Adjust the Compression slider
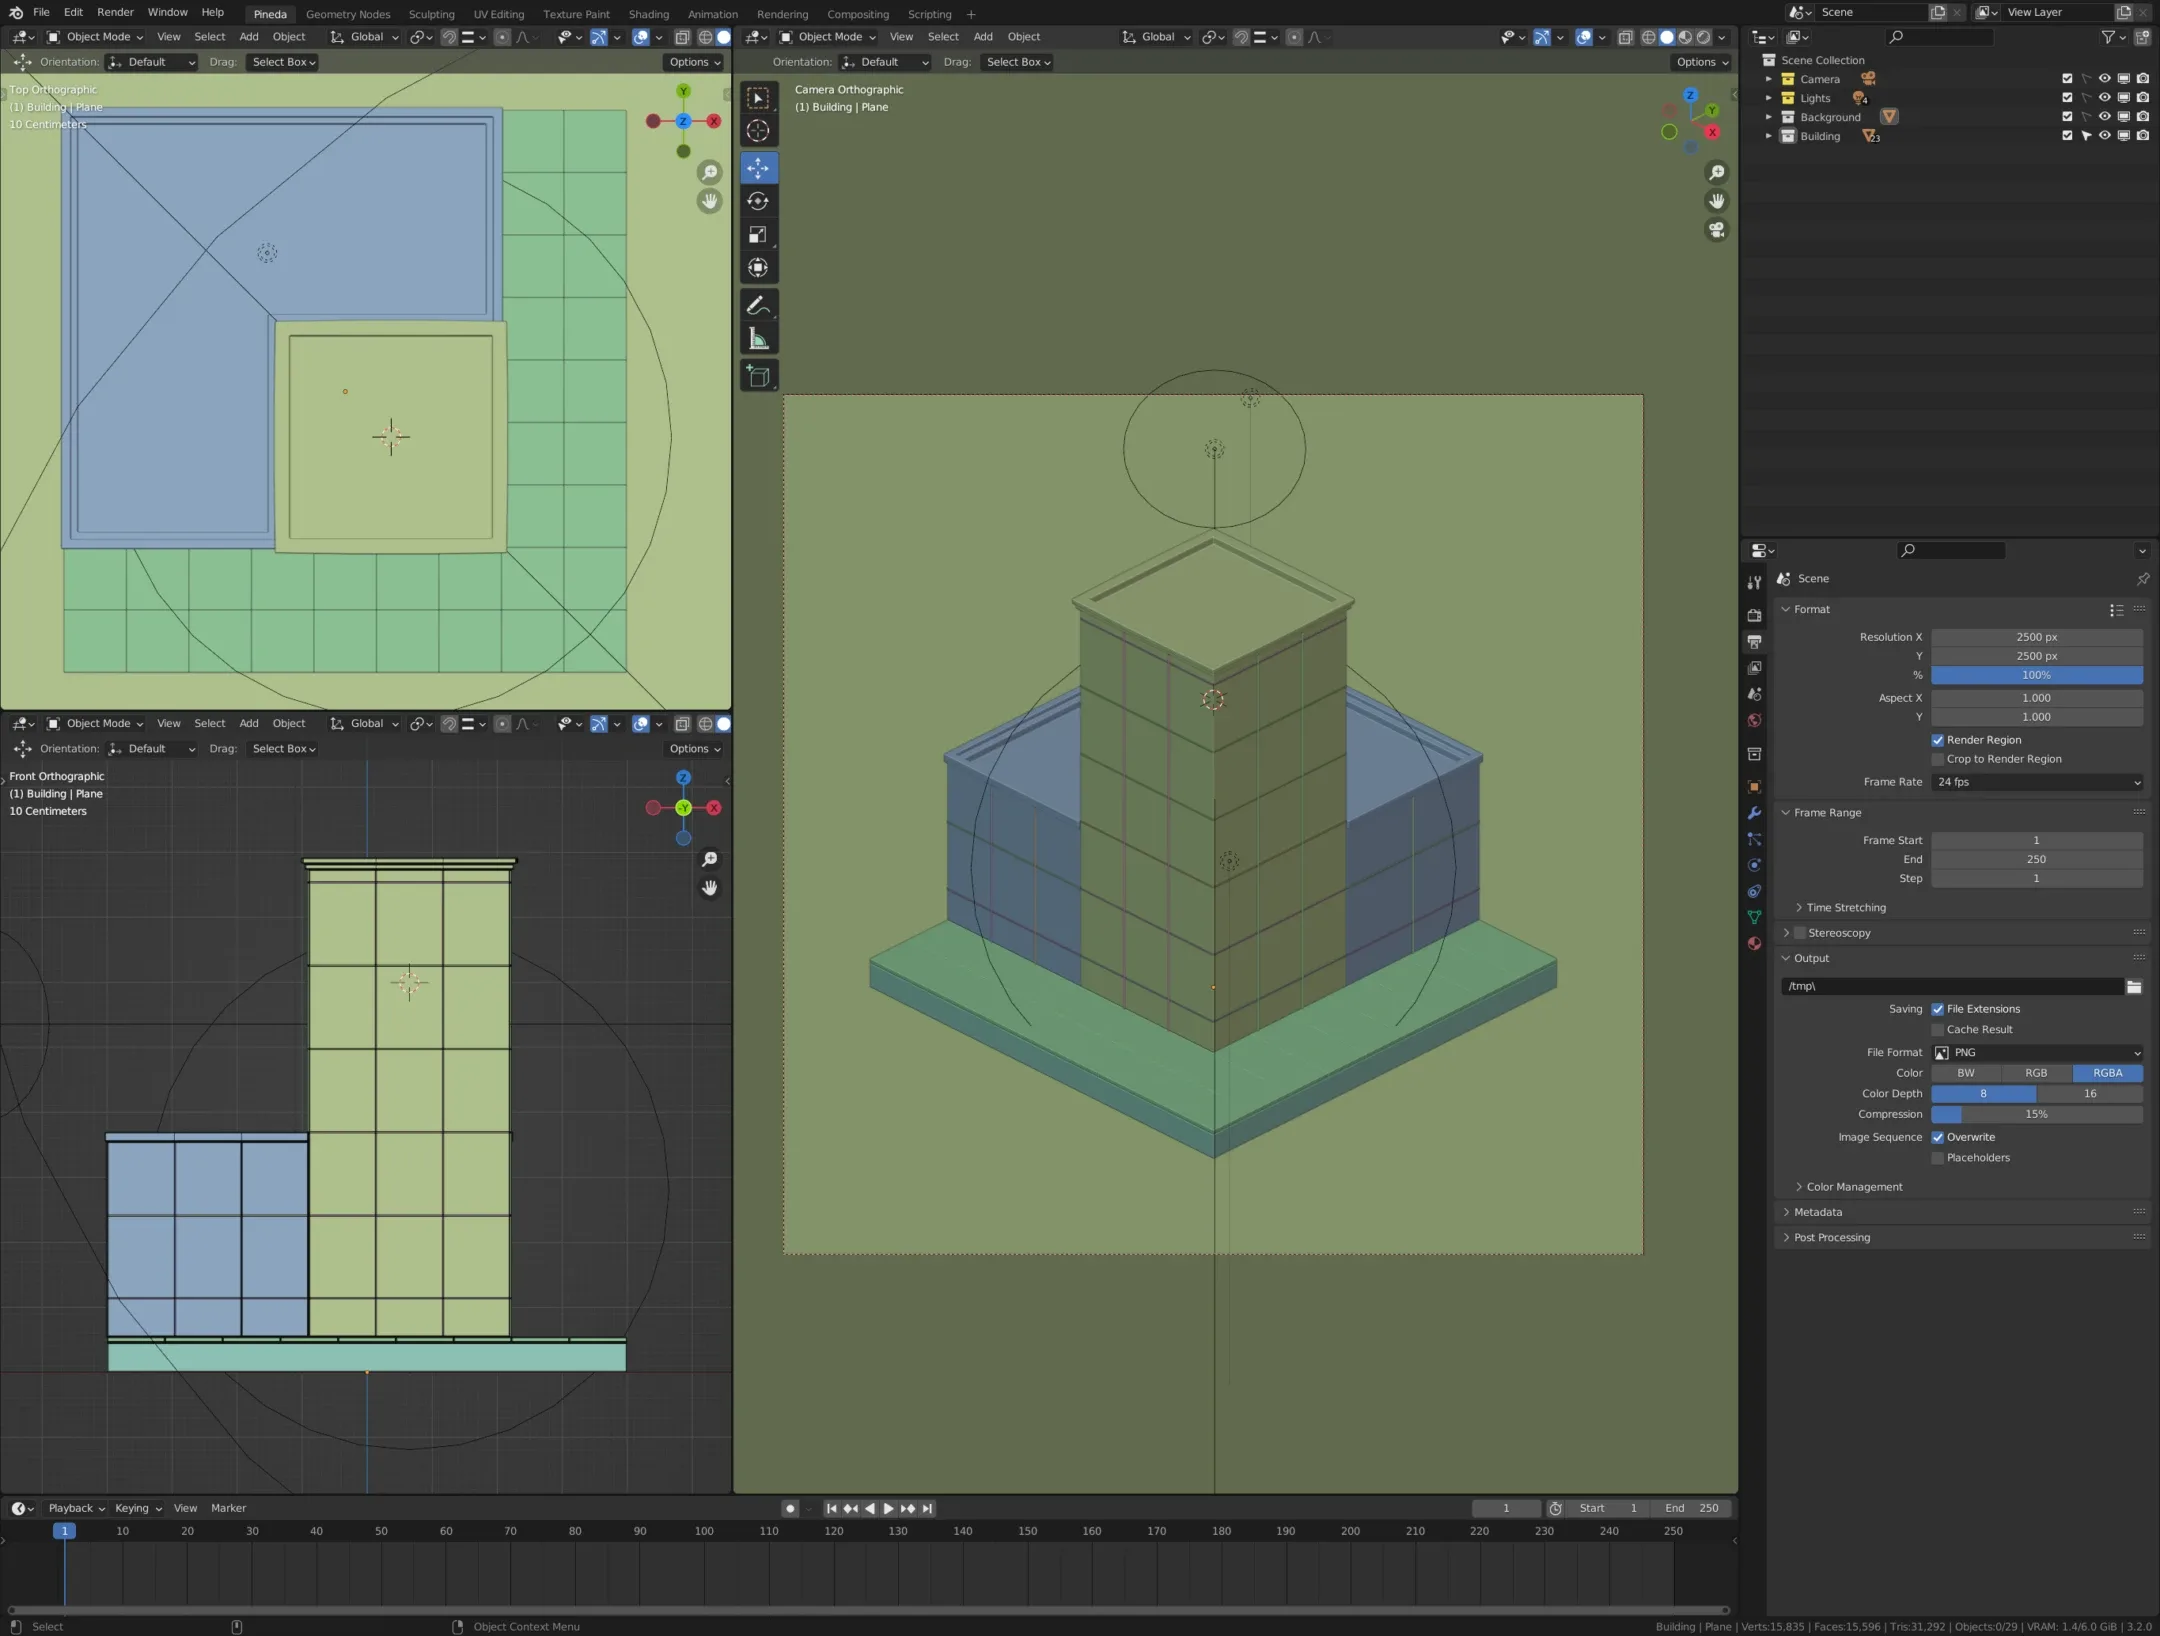This screenshot has width=2160, height=1636. pos(2036,1114)
